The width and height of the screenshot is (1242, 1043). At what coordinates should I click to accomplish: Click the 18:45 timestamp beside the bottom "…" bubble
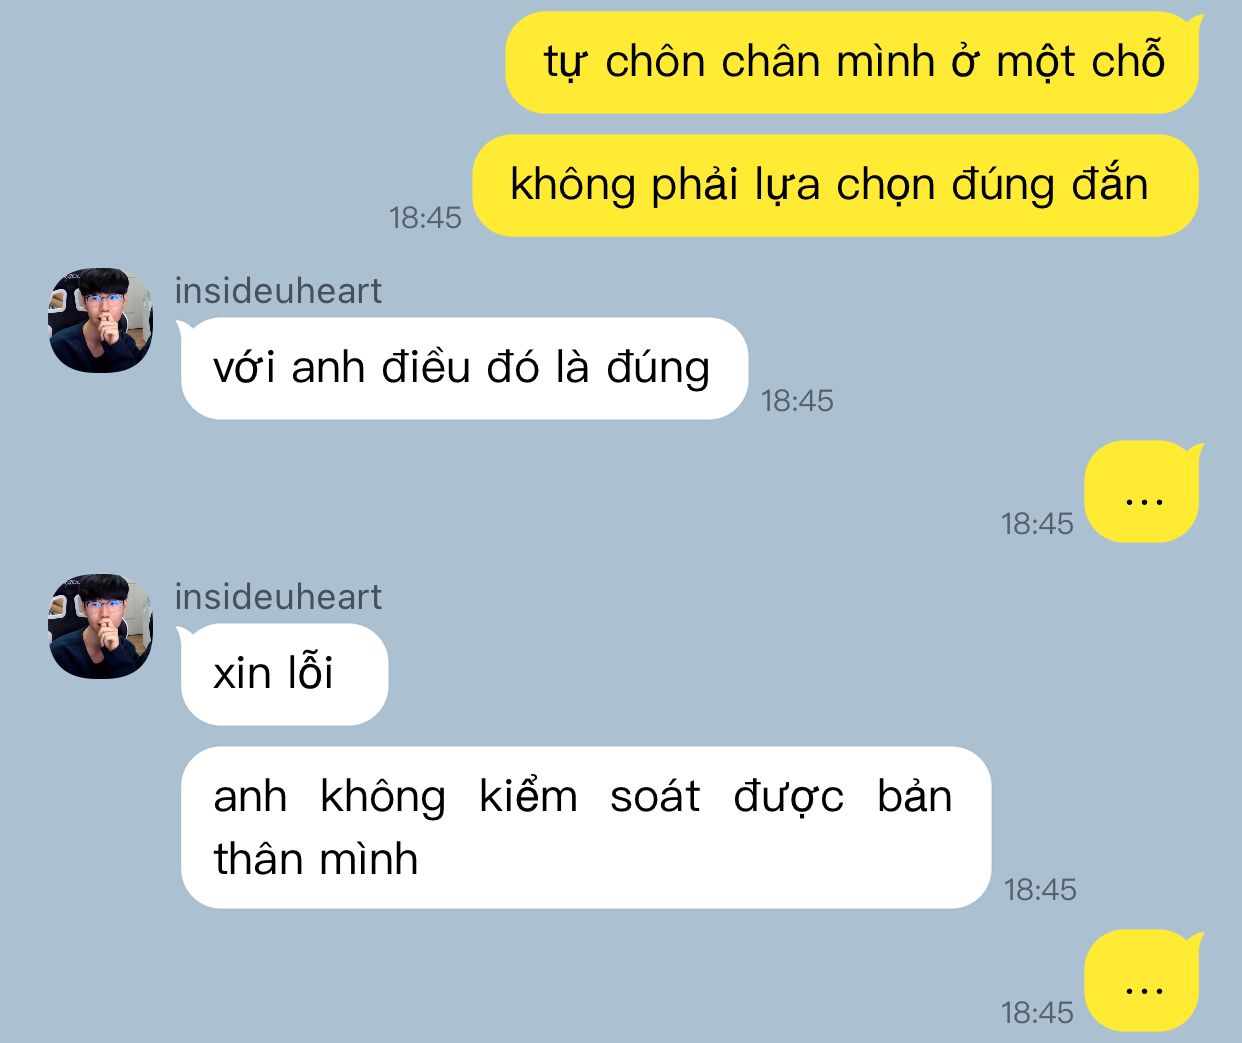point(1037,1012)
